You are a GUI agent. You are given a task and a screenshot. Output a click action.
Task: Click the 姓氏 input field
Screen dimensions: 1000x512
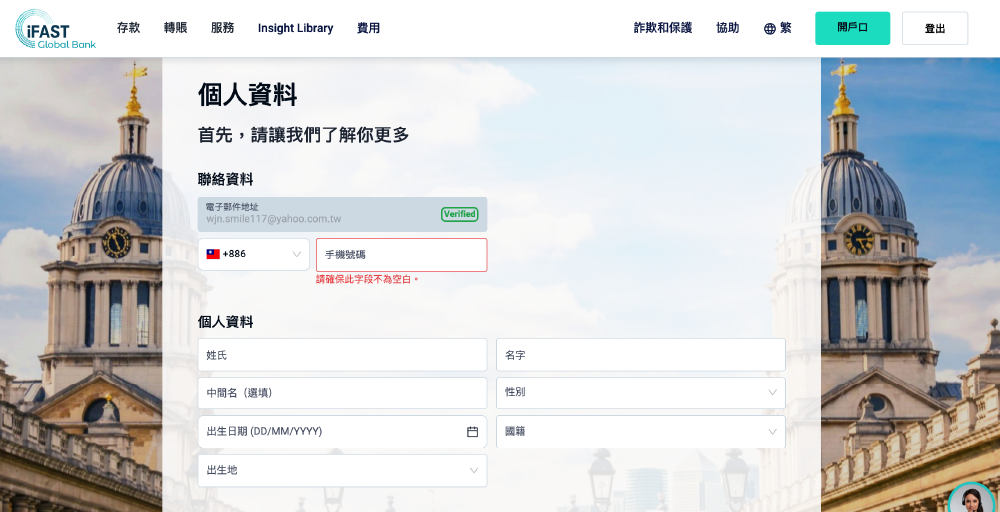[342, 355]
